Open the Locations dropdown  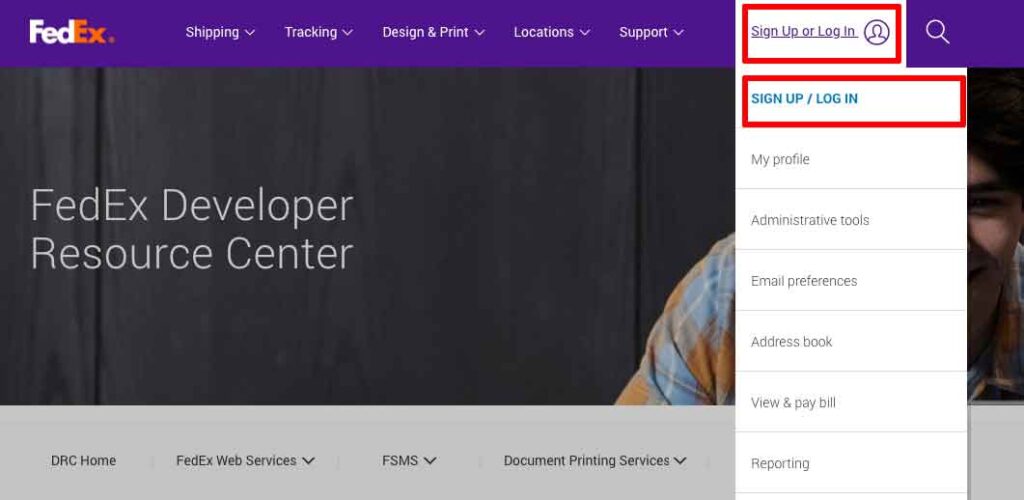coord(552,32)
